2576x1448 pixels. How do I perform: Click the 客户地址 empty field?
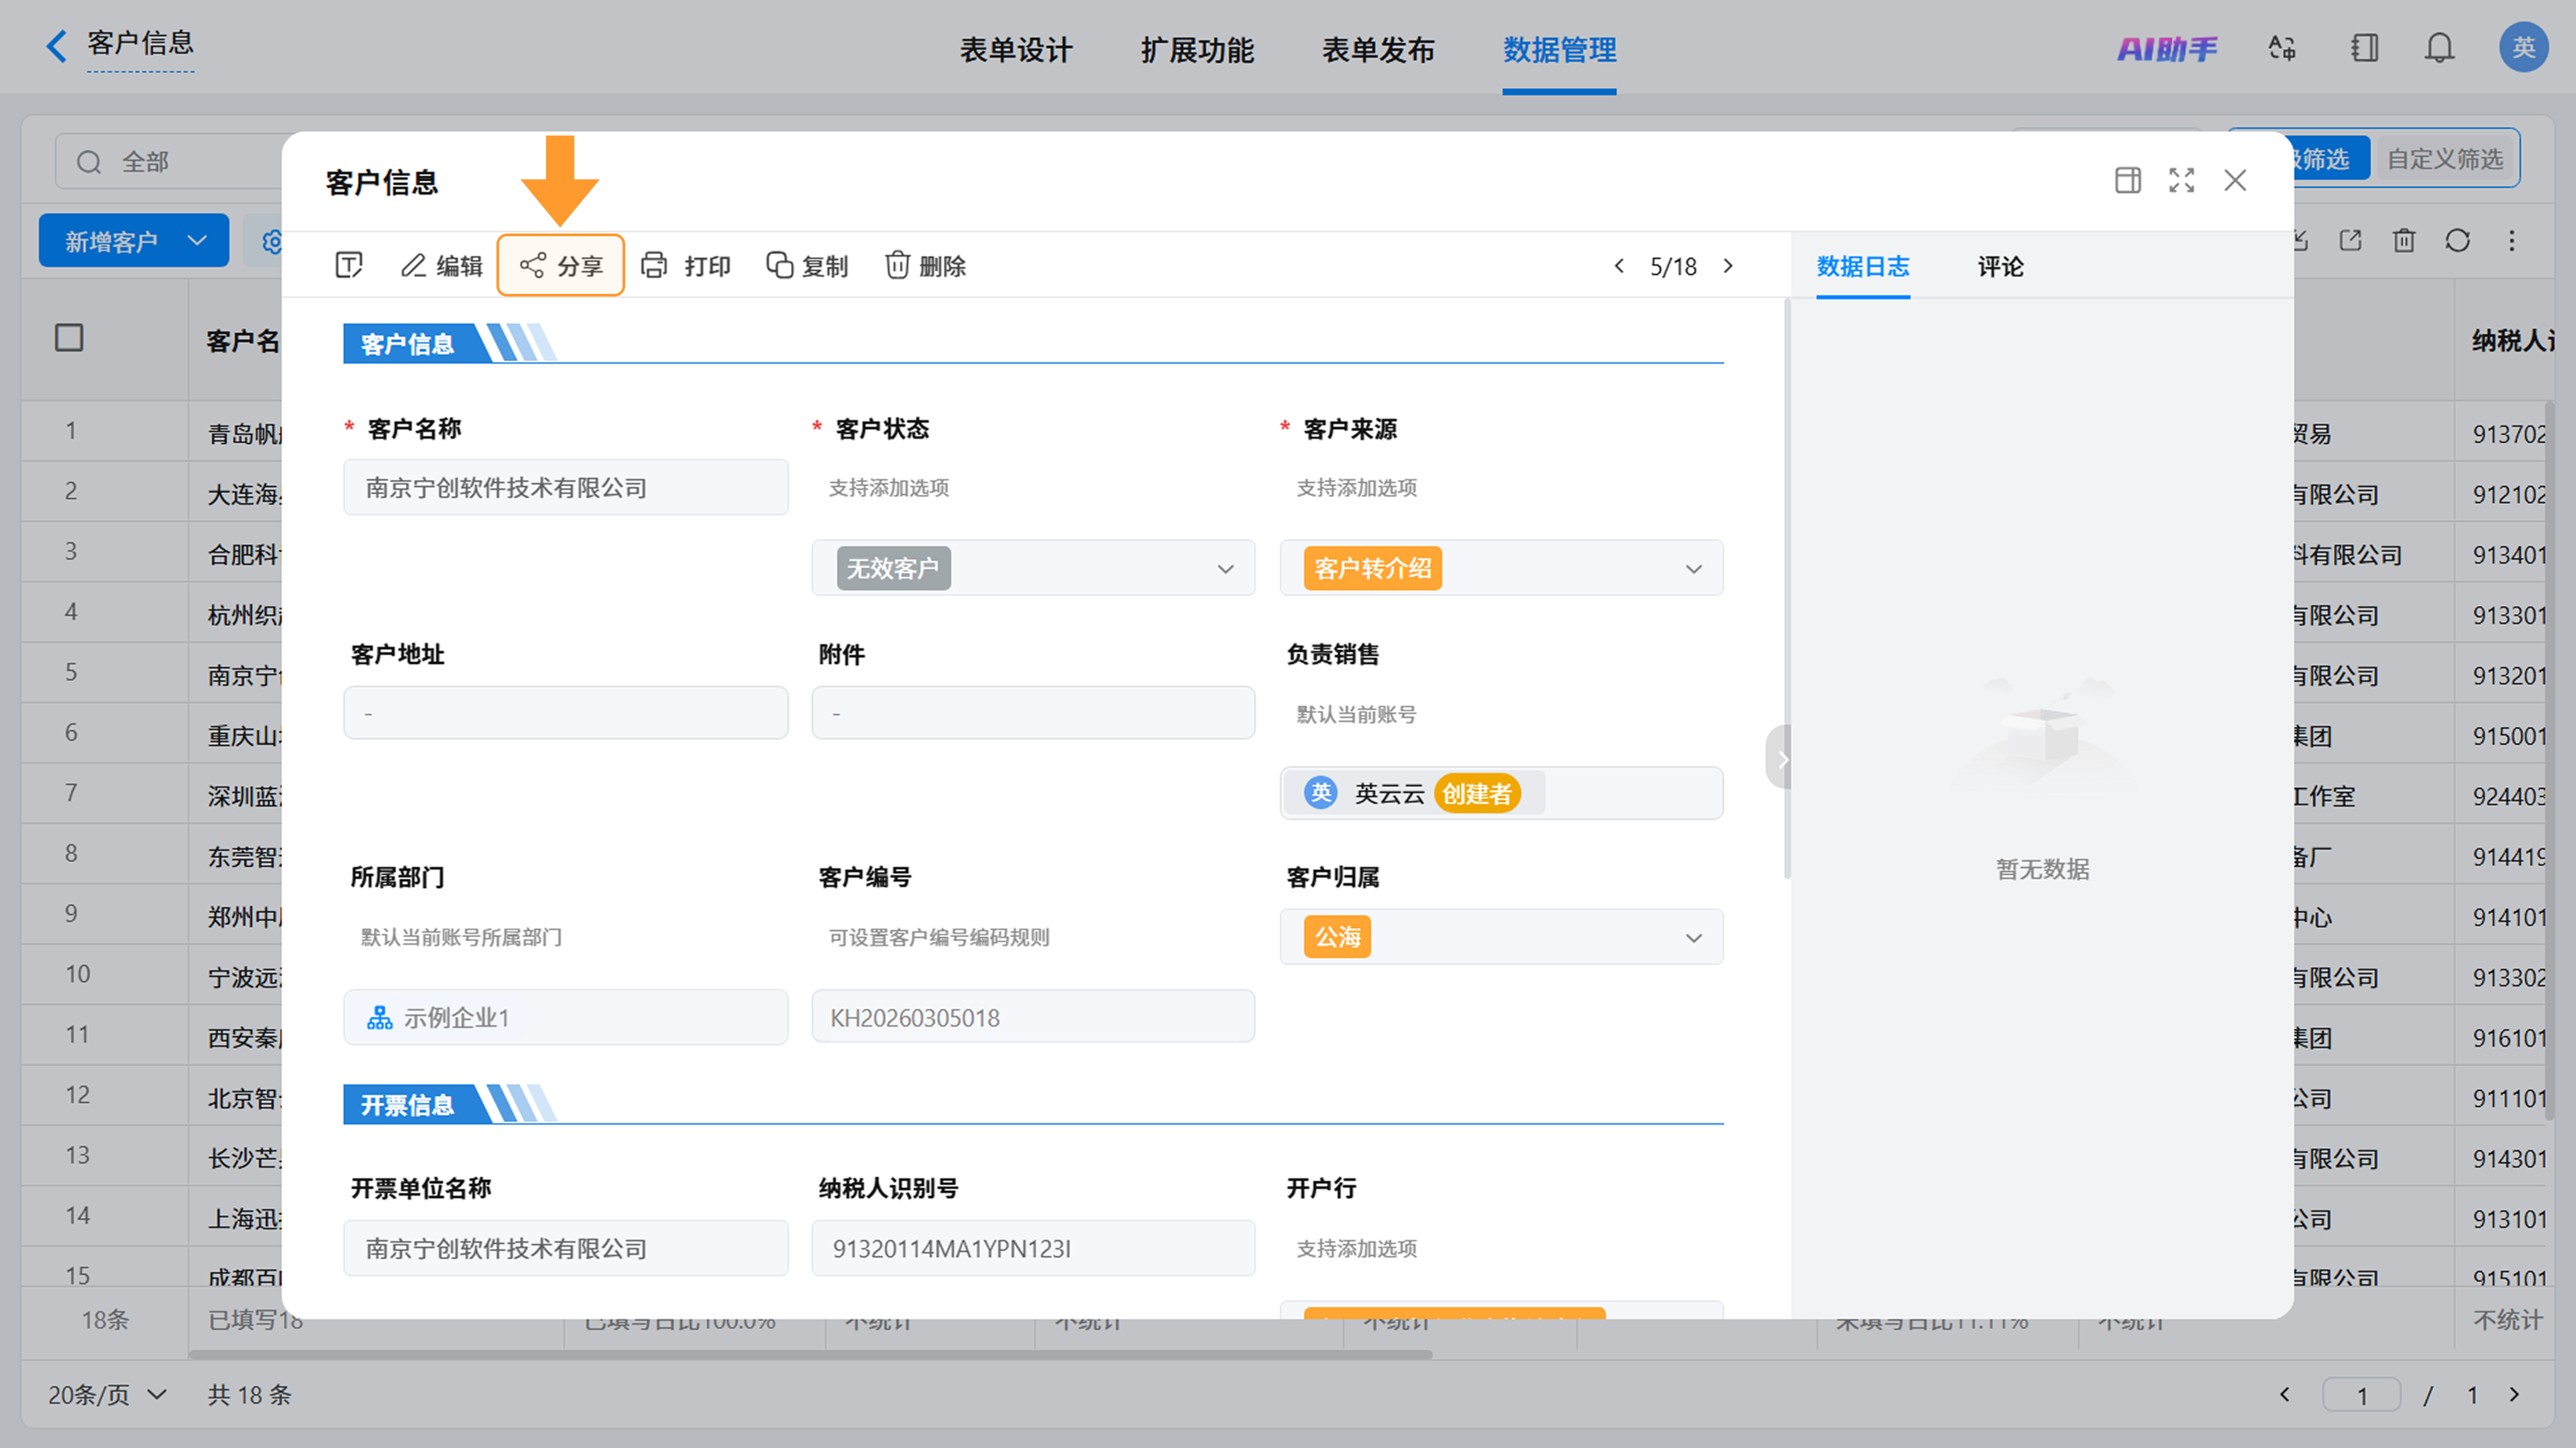tap(565, 713)
